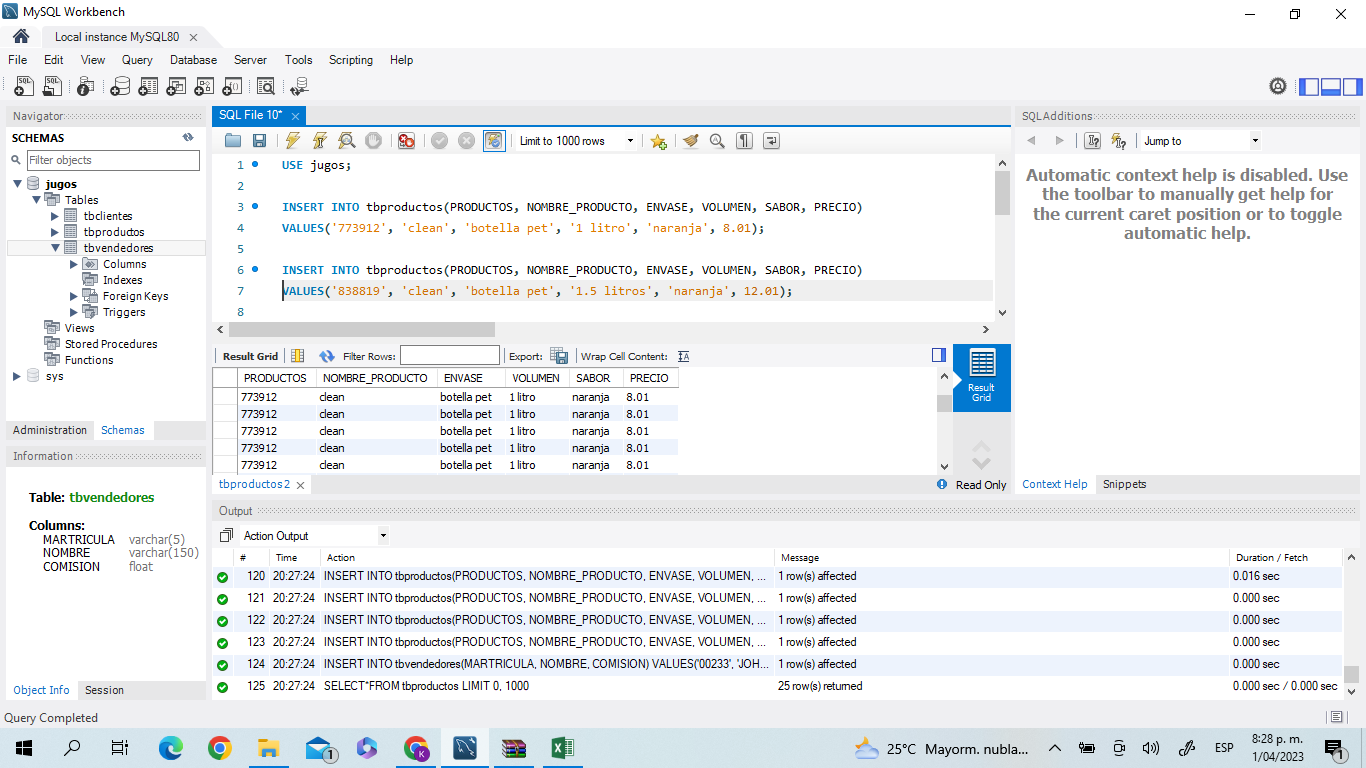1366x768 pixels.
Task: Toggle wrap cell content icon
Action: click(x=684, y=356)
